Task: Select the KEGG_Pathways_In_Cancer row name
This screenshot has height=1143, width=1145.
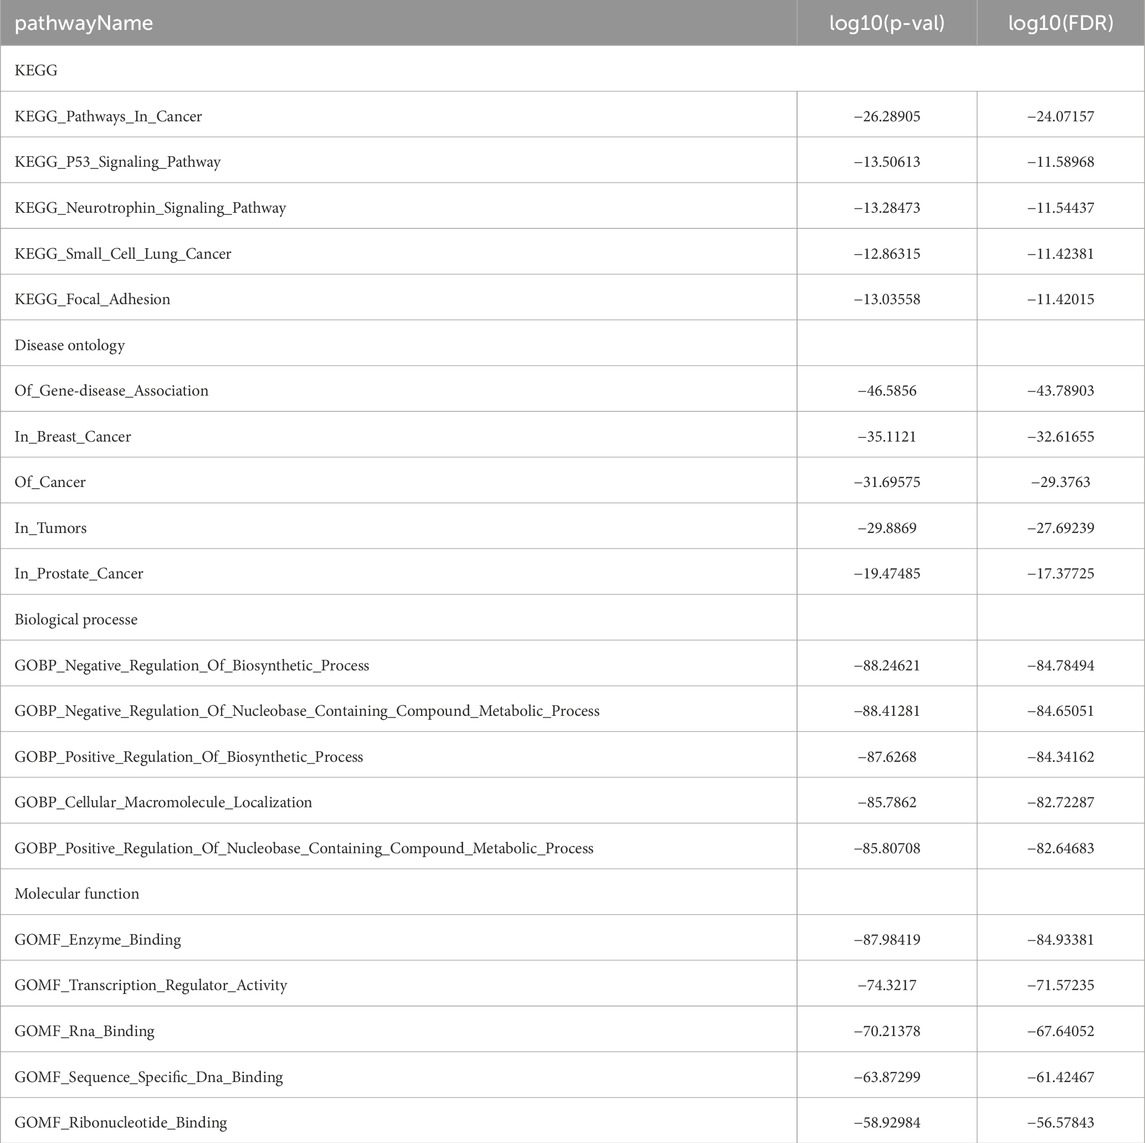Action: [x=108, y=116]
